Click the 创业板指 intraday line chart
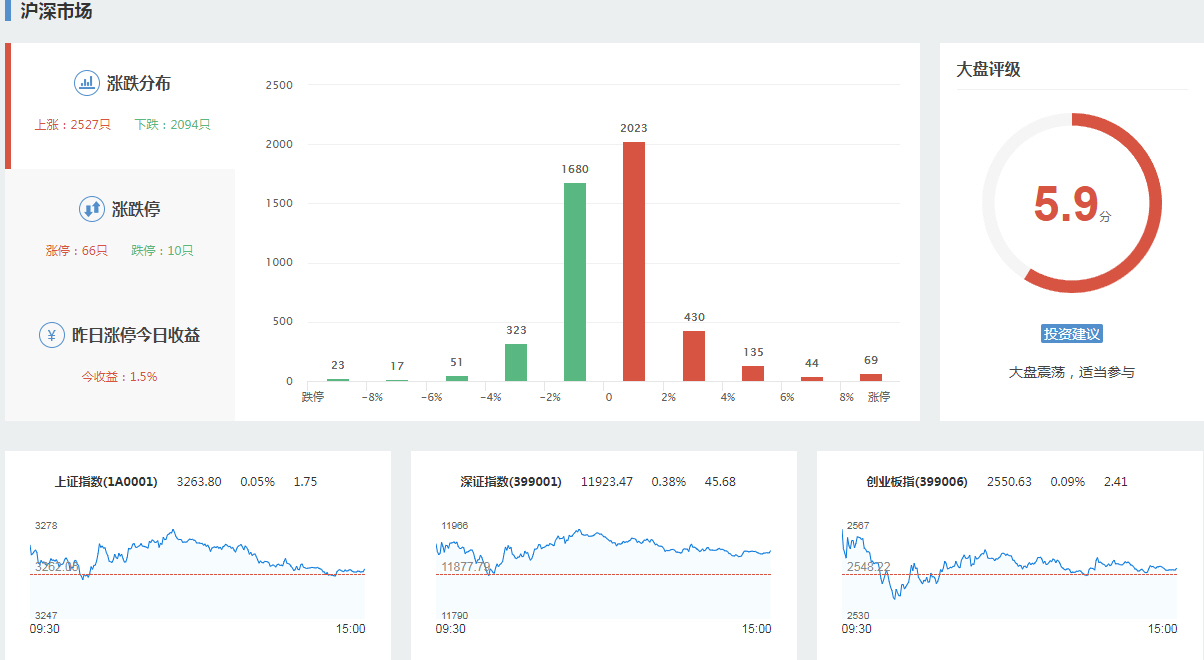Viewport: 1204px width, 660px height. point(1010,570)
